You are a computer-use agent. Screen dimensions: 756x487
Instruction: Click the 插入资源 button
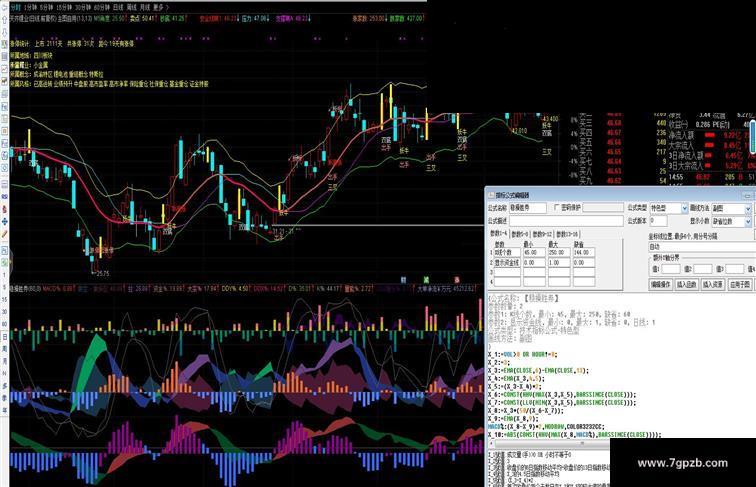[713, 284]
